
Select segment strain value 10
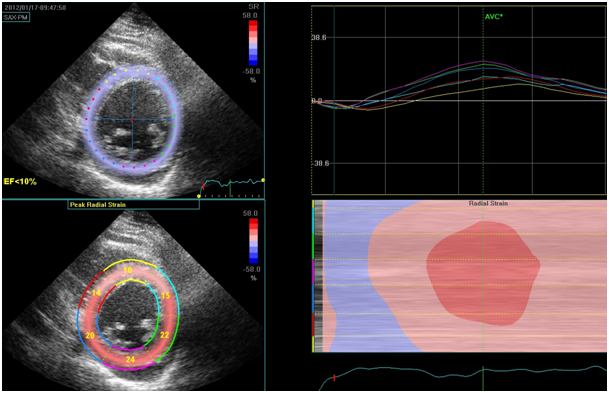click(x=128, y=270)
